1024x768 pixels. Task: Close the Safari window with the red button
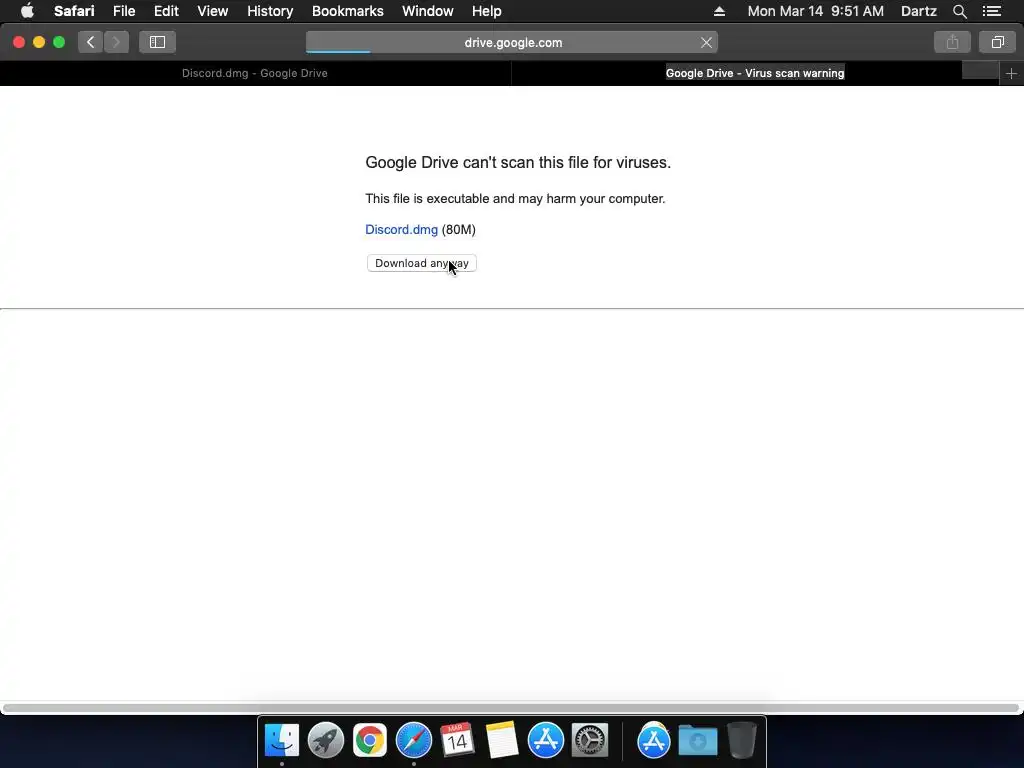click(19, 42)
